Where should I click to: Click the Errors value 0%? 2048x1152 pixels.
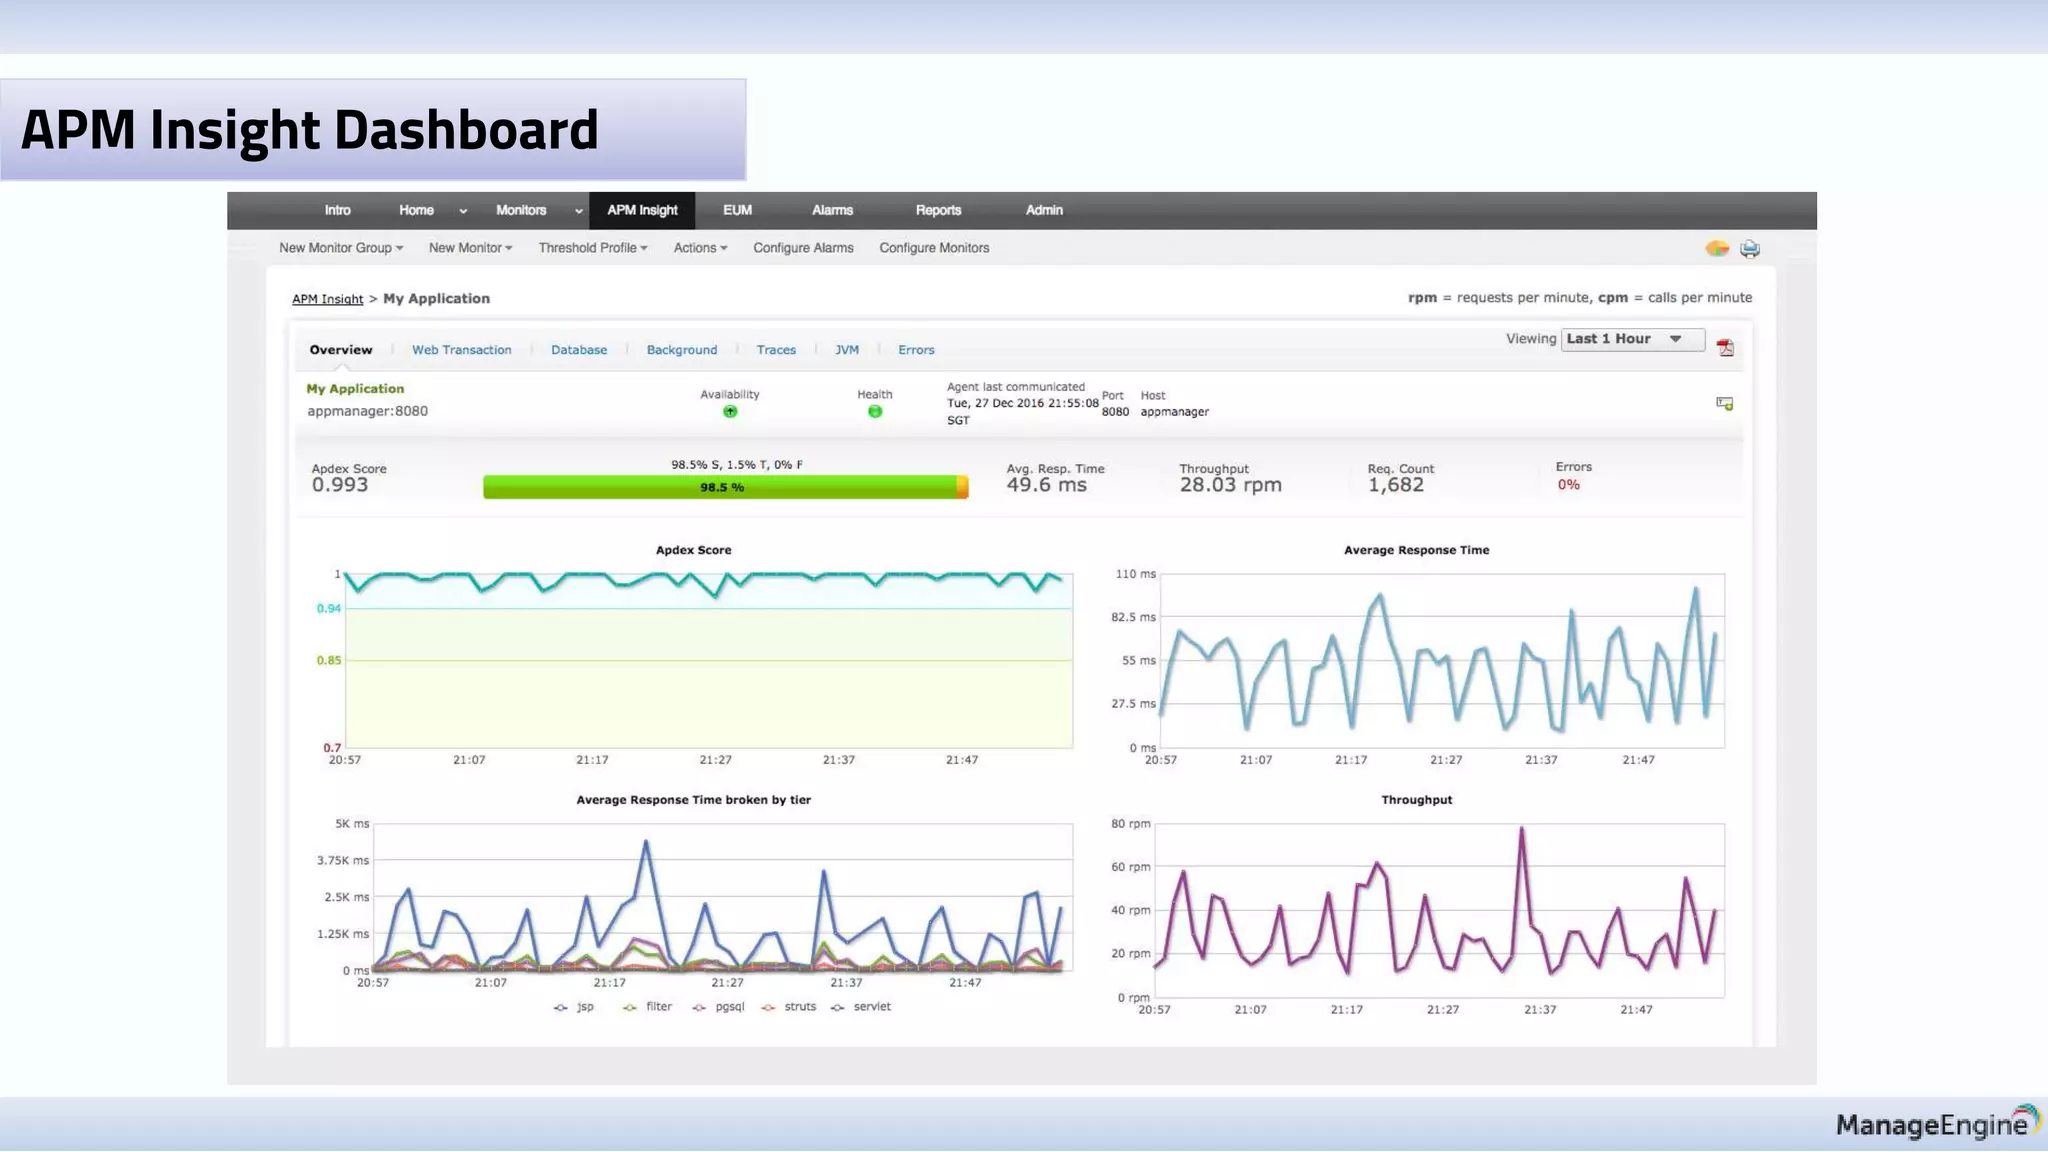pos(1569,485)
